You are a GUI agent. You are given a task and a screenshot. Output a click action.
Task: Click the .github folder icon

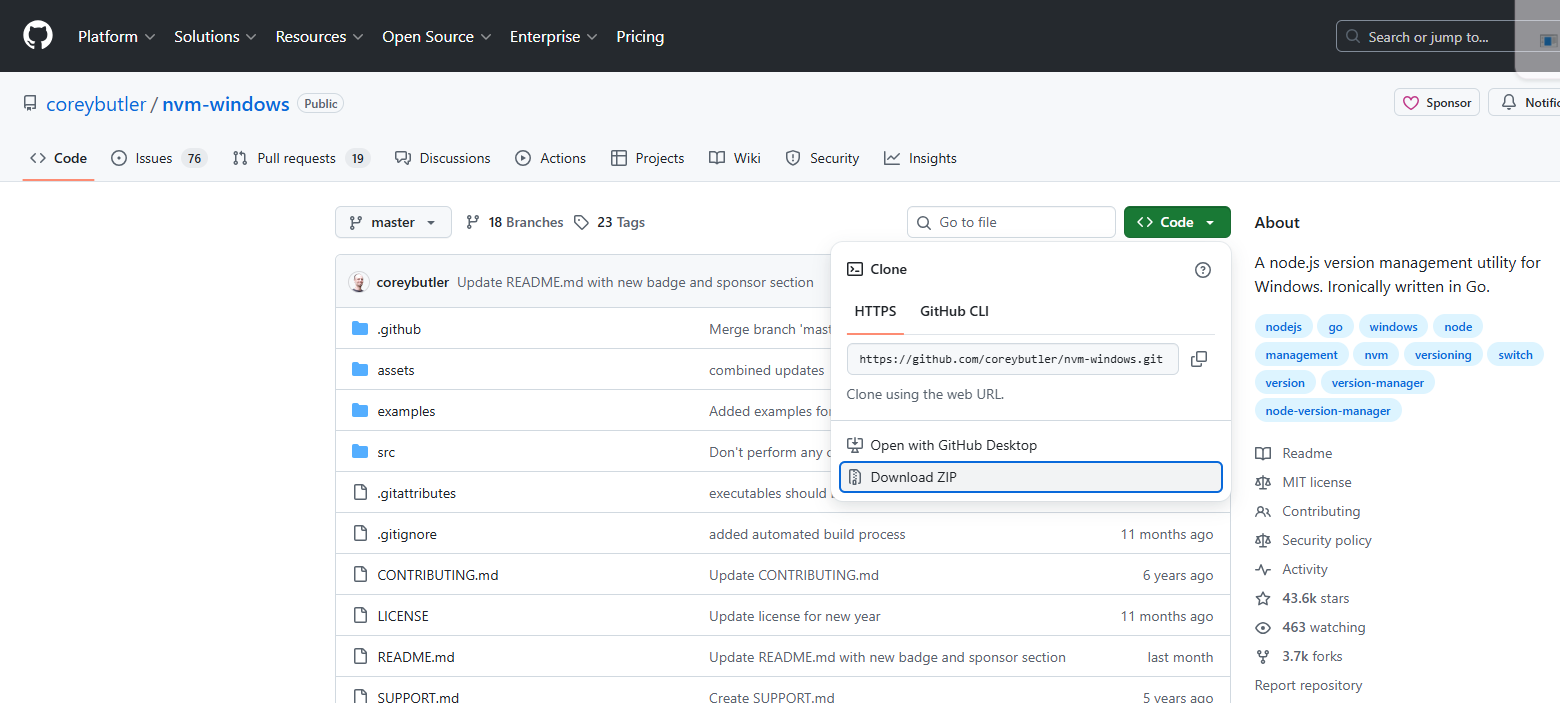point(361,329)
